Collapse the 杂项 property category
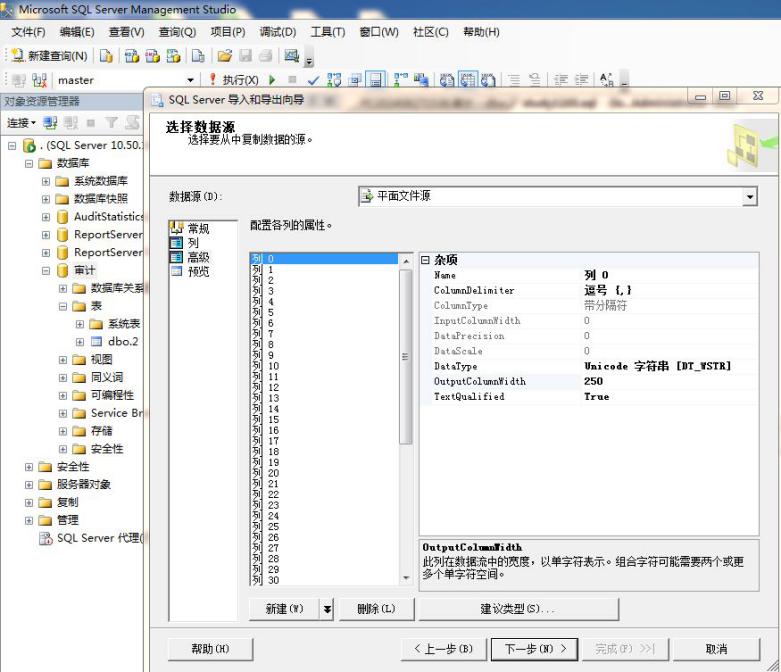 pos(425,260)
